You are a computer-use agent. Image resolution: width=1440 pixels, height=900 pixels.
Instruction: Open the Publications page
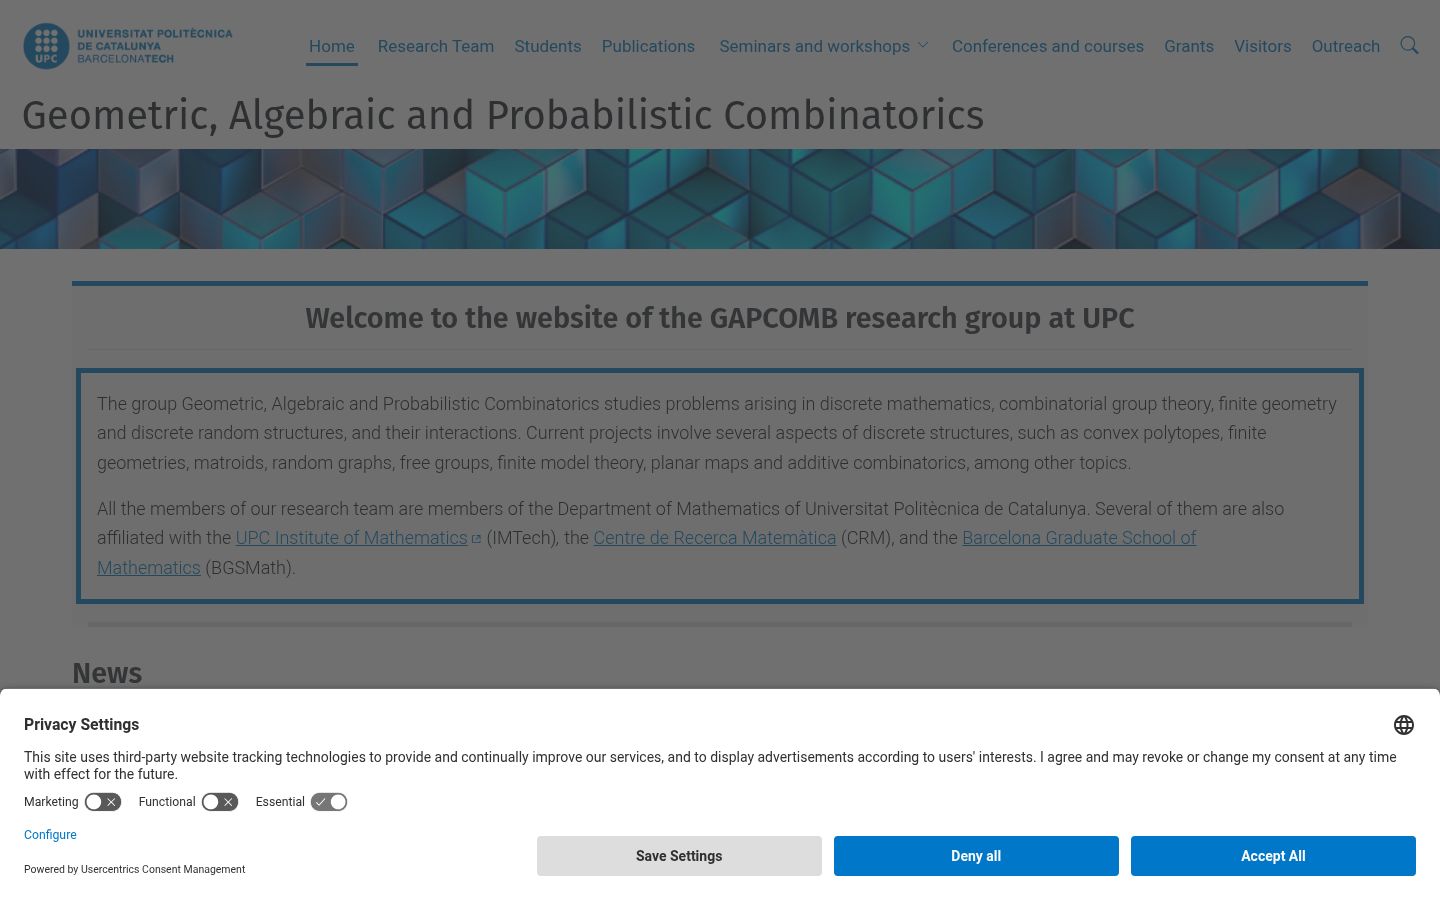(648, 46)
